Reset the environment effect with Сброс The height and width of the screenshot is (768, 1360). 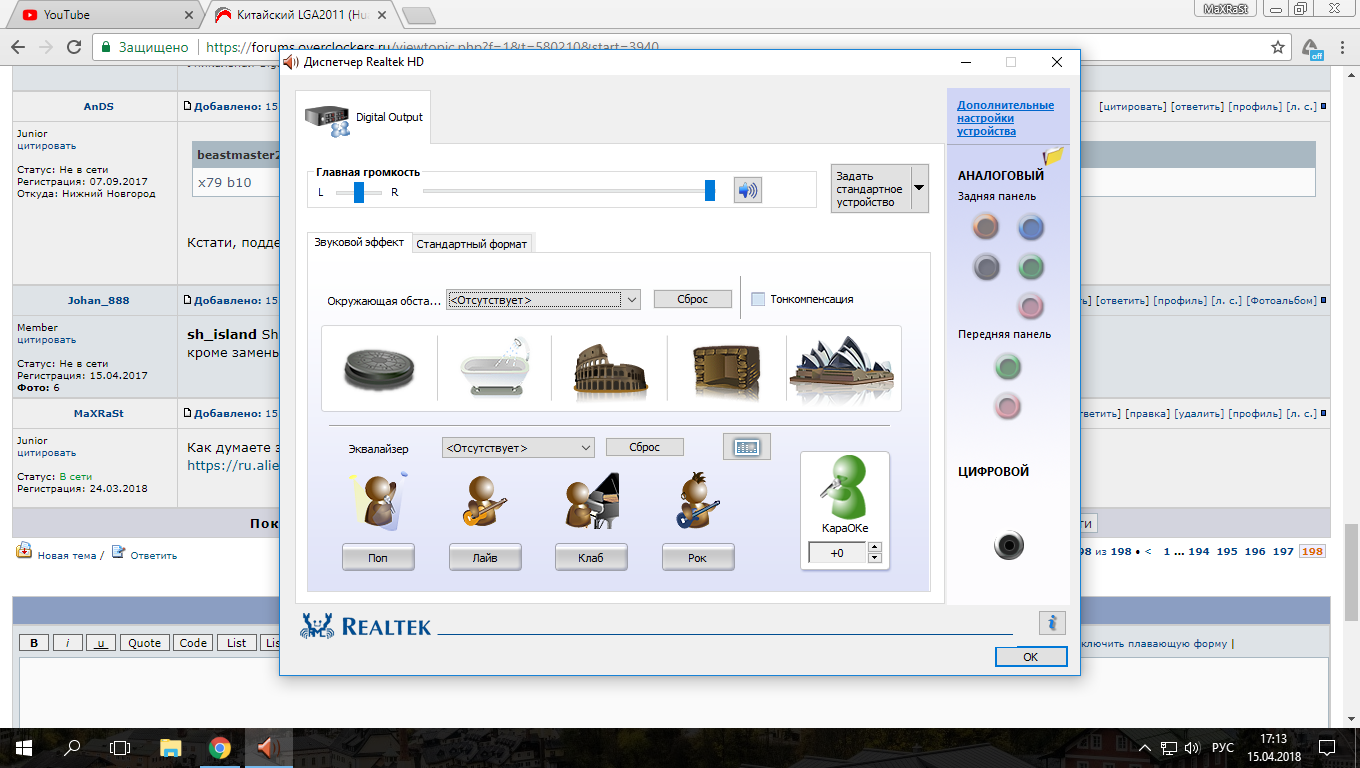(692, 299)
